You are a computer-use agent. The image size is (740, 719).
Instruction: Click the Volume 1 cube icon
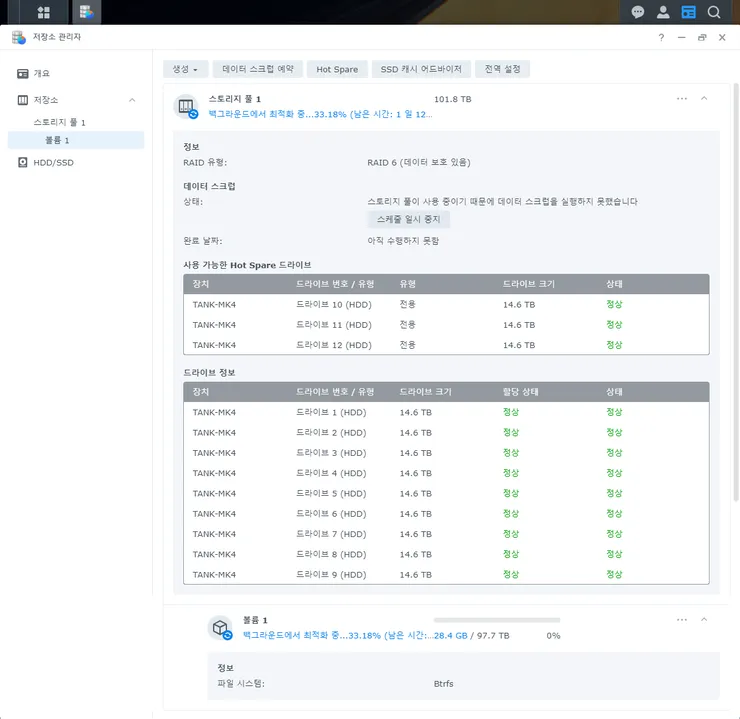tap(220, 628)
